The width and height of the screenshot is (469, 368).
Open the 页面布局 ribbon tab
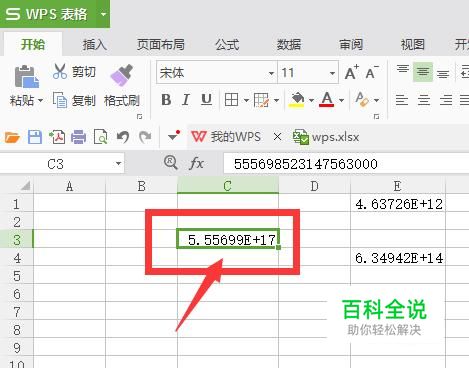coord(161,44)
